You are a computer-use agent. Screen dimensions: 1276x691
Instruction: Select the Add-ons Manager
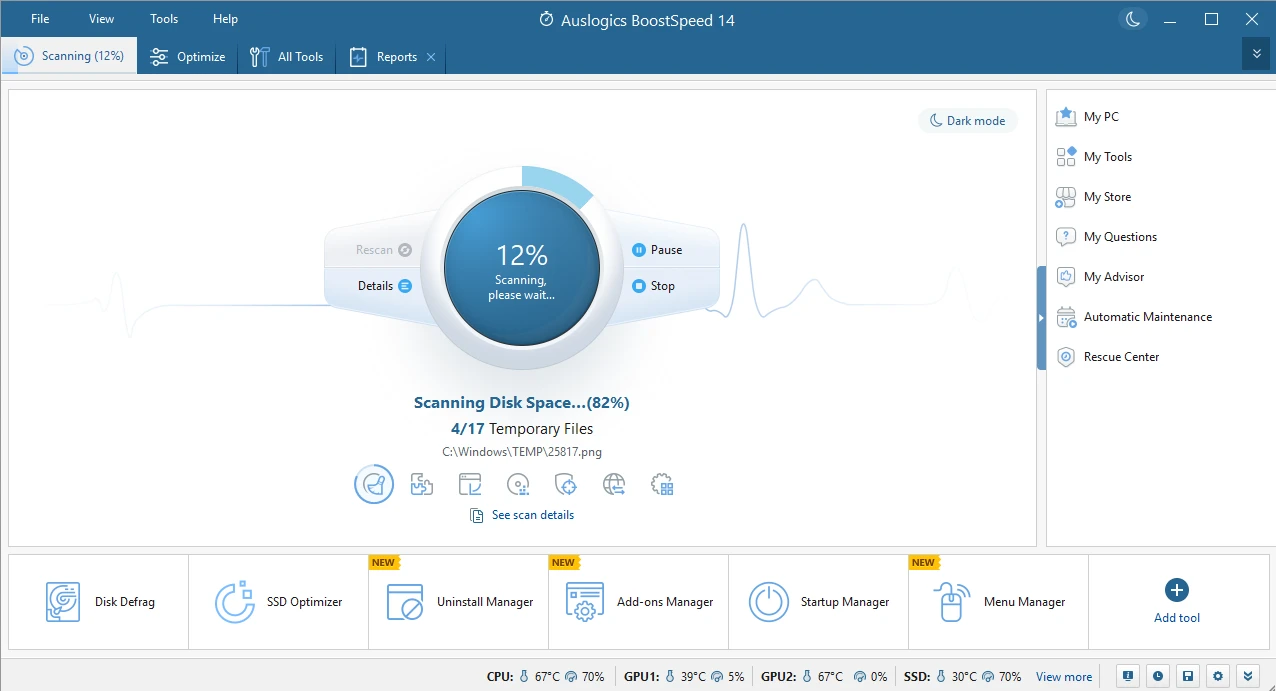[x=637, y=601]
